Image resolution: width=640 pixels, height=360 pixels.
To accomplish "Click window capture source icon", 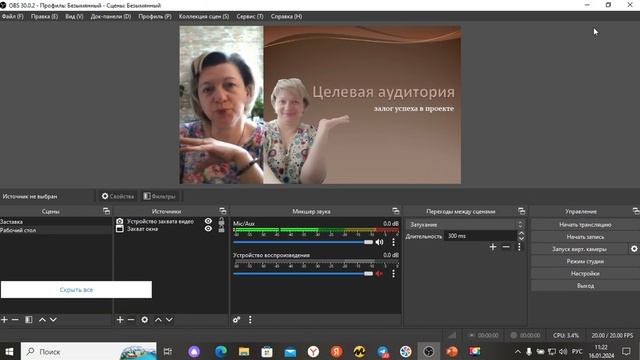I will (x=120, y=229).
